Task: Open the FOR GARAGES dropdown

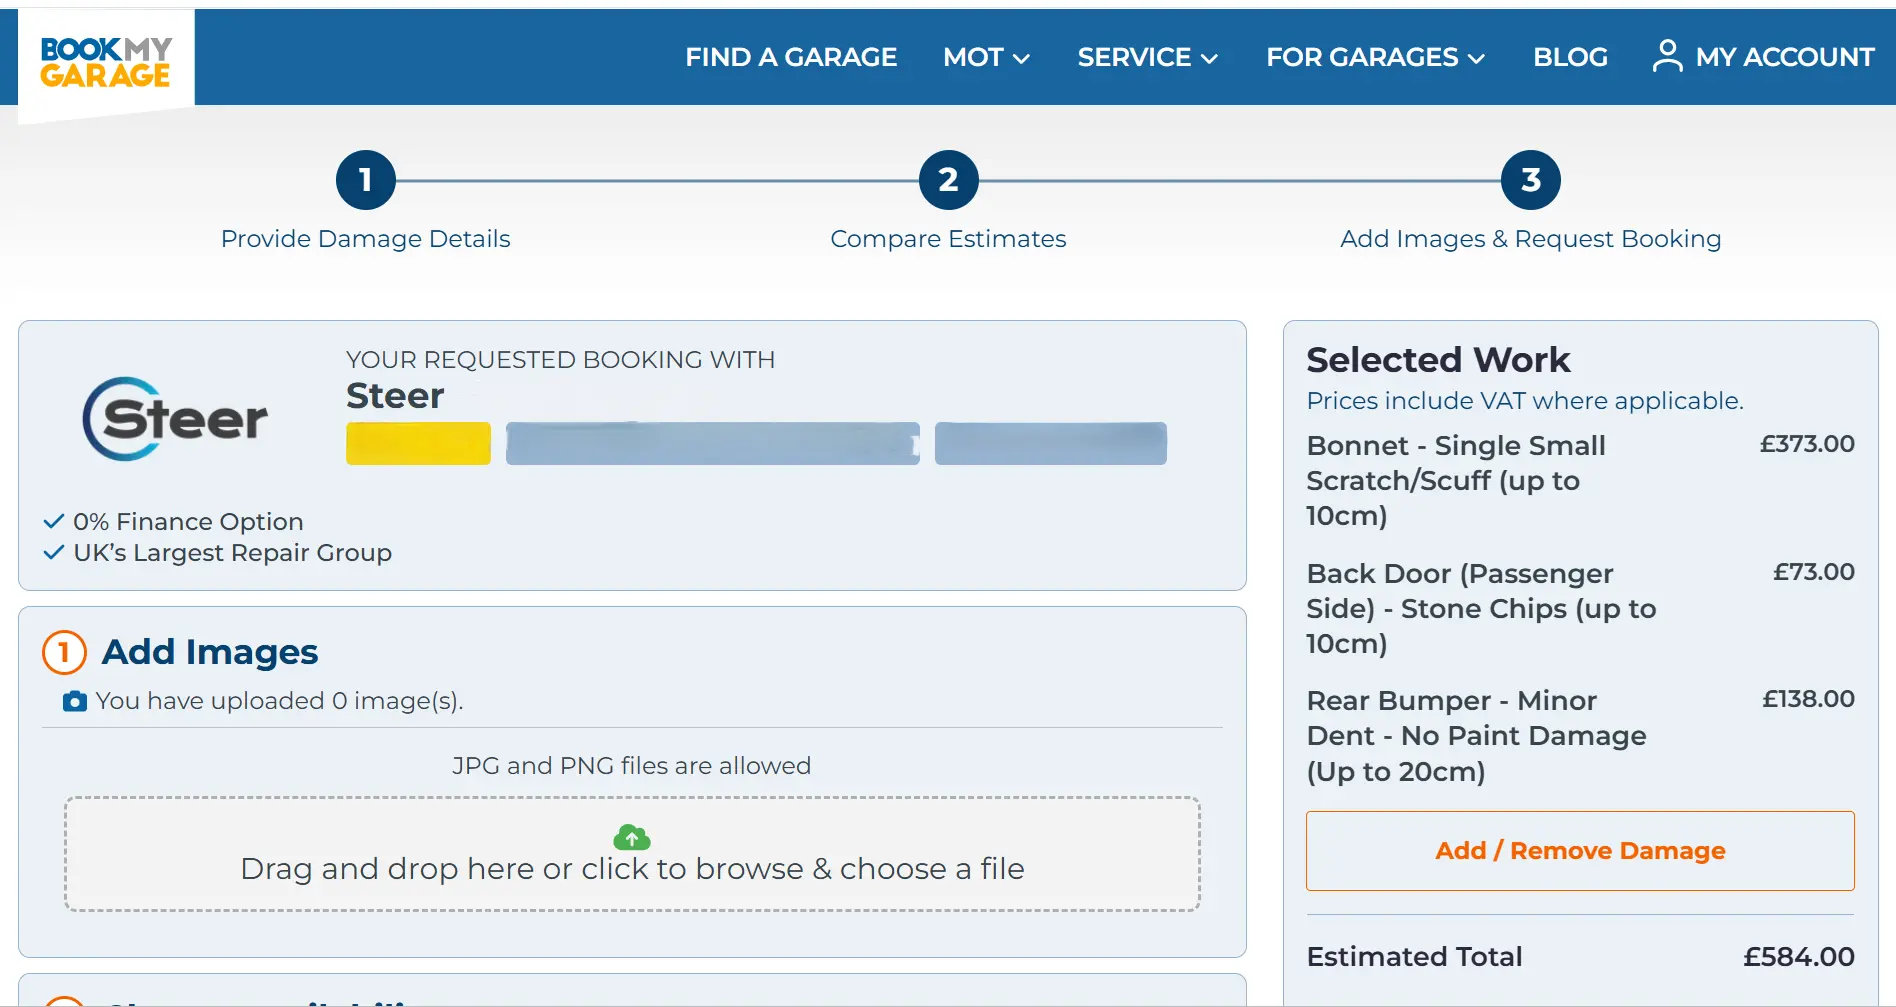Action: pyautogui.click(x=1374, y=57)
